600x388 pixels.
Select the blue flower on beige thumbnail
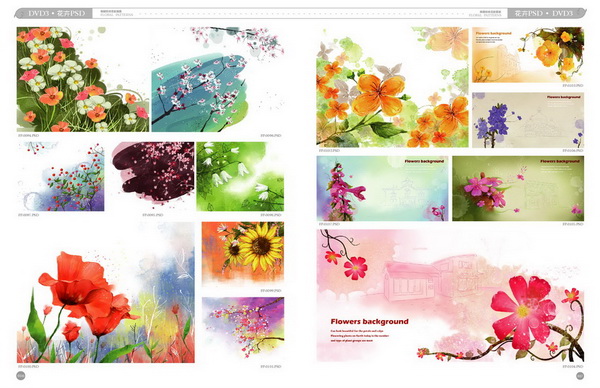tap(528, 120)
